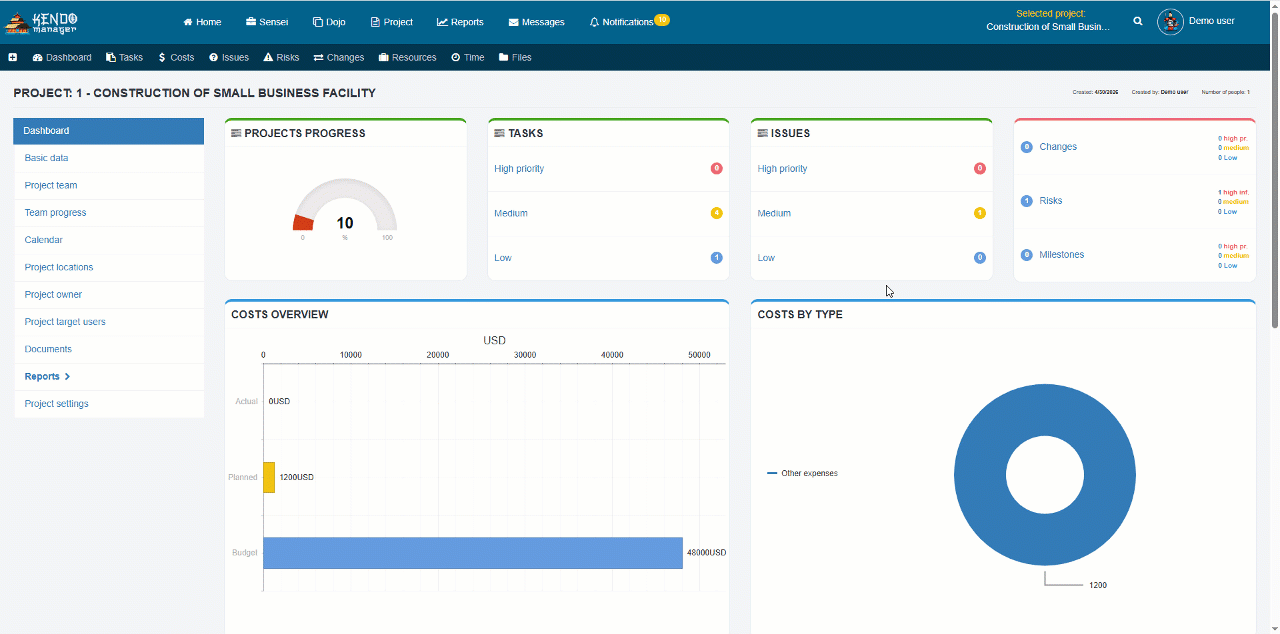Open Changes in the project toolbar
Screen dimensions: 1280x634
pyautogui.click(x=339, y=57)
